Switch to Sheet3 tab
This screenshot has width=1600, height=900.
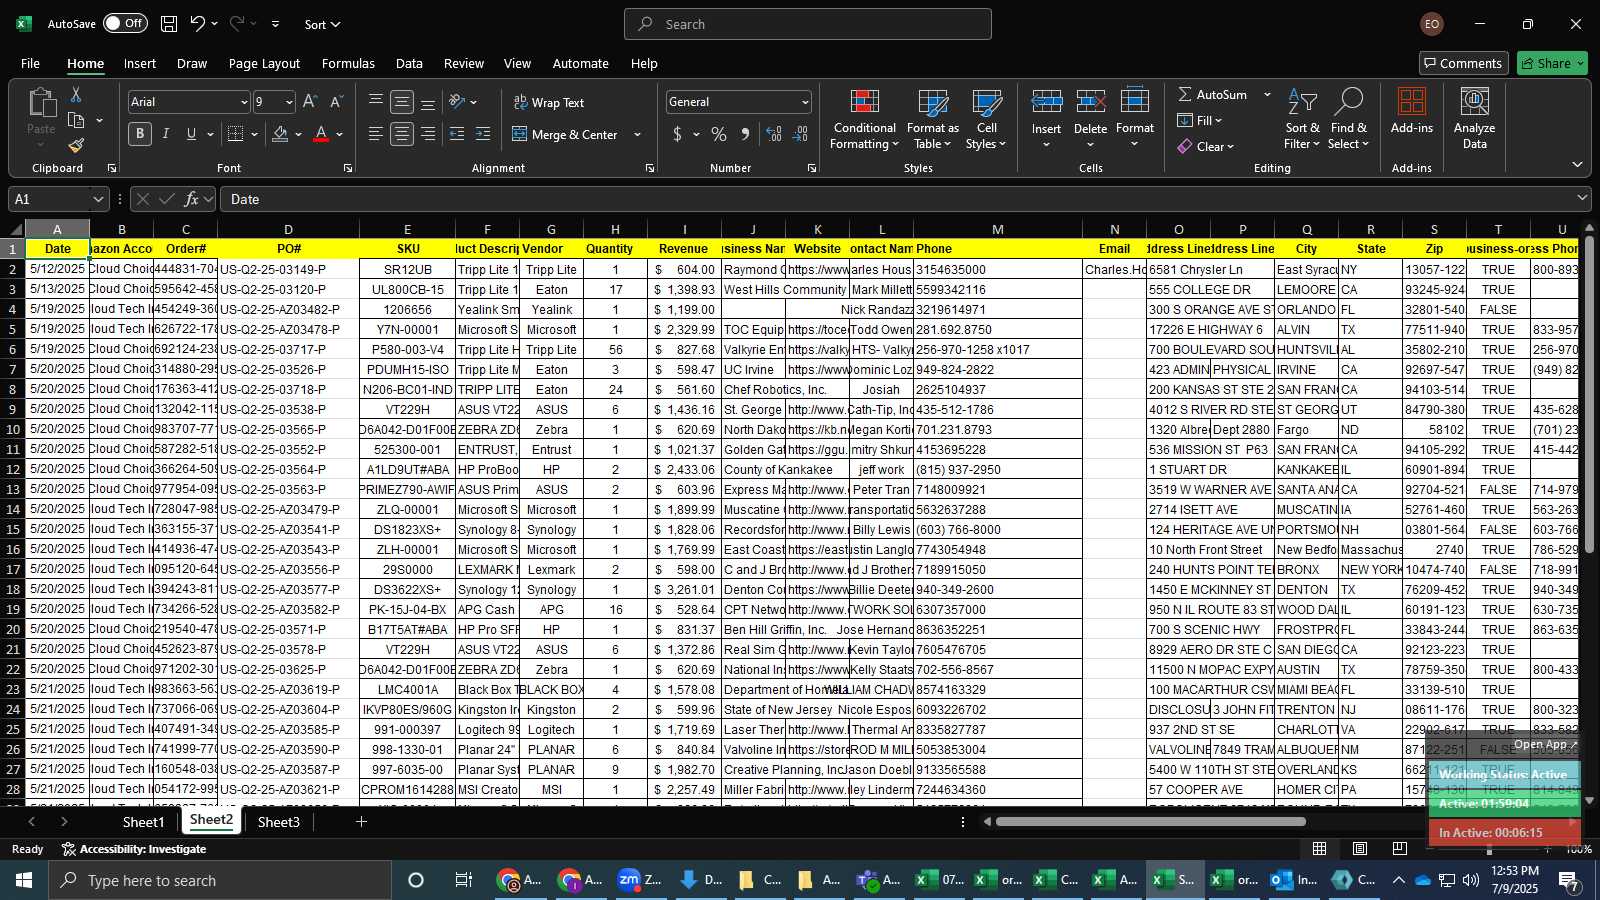(x=278, y=822)
